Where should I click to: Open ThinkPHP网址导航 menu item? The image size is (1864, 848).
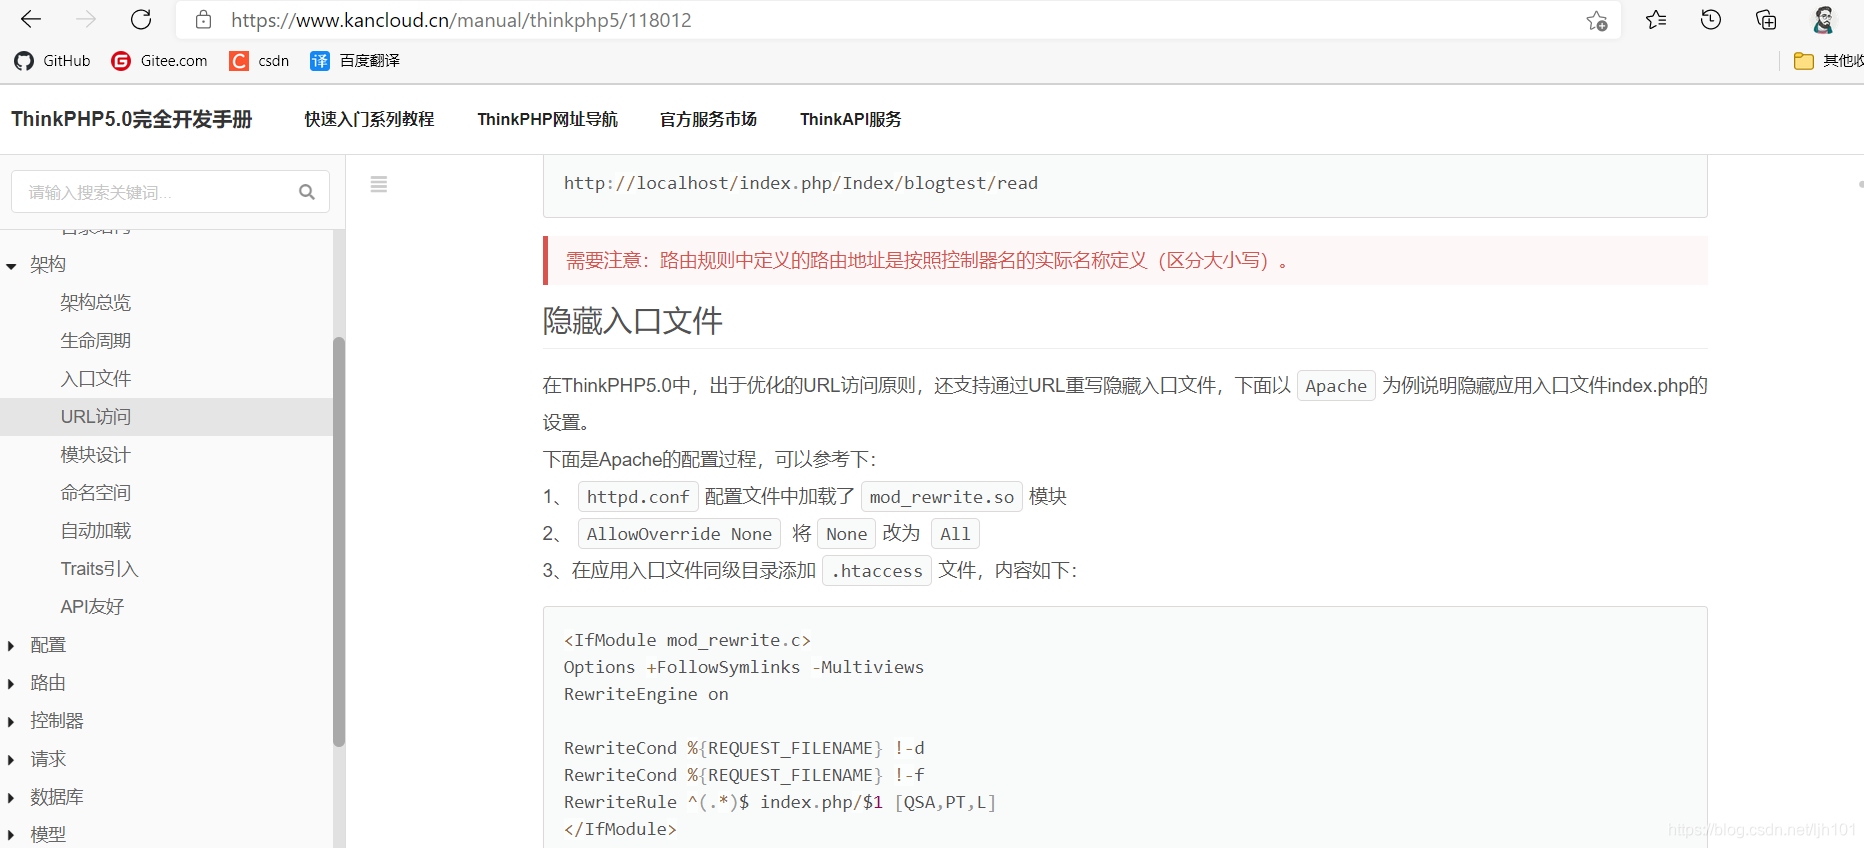[x=547, y=119]
